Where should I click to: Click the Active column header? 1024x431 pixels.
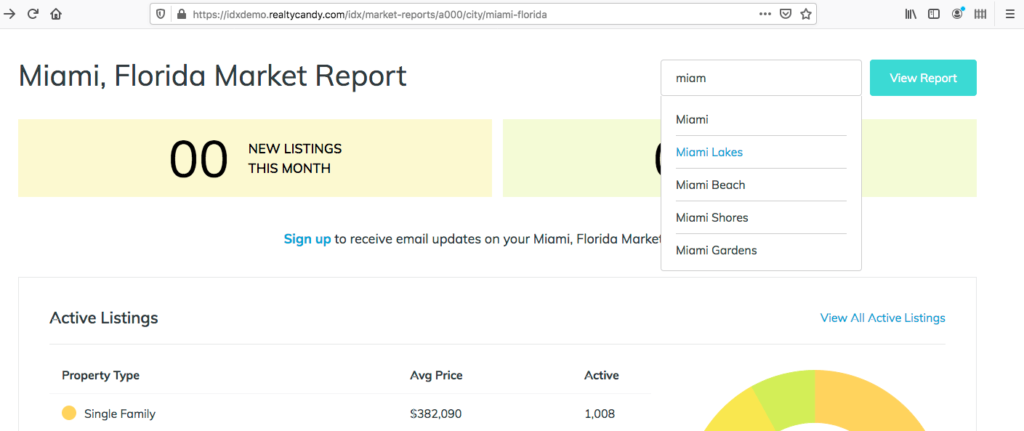[601, 375]
